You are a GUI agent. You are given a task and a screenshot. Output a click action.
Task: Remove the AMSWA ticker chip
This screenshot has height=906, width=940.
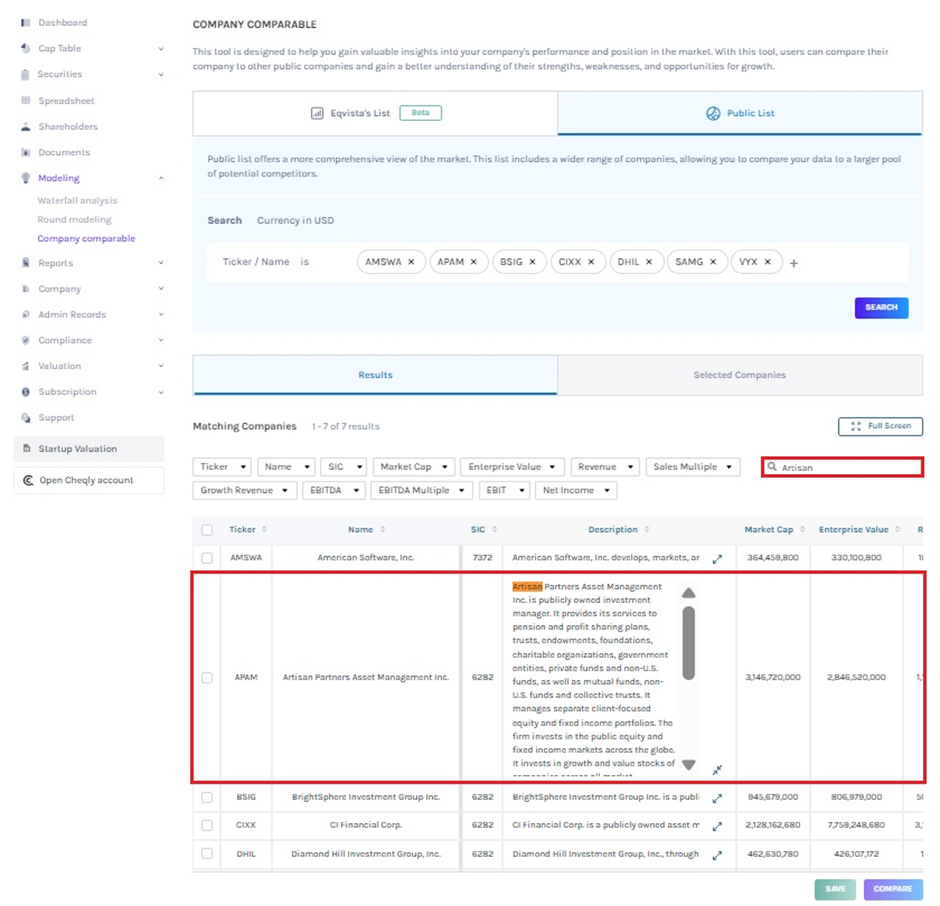[x=411, y=262]
